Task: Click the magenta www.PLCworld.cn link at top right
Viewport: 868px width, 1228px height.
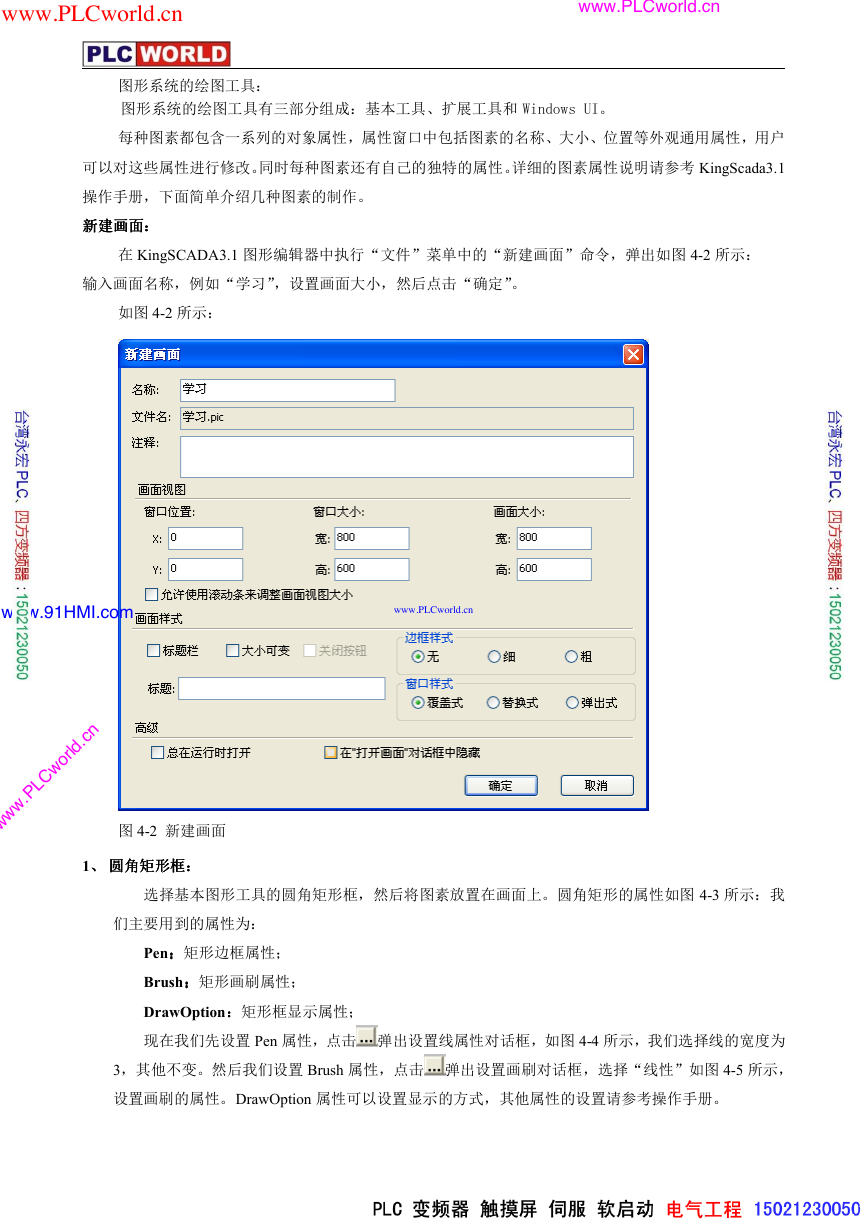Action: click(x=649, y=7)
